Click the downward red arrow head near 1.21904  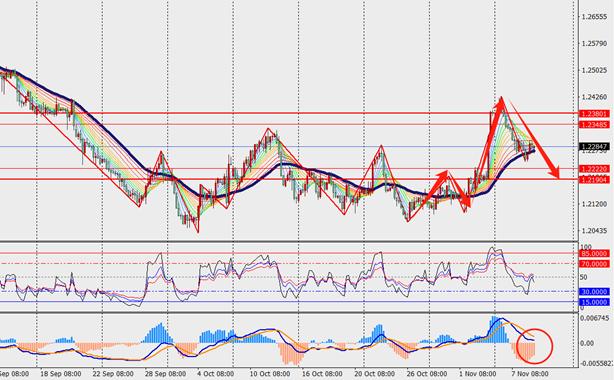(555, 172)
